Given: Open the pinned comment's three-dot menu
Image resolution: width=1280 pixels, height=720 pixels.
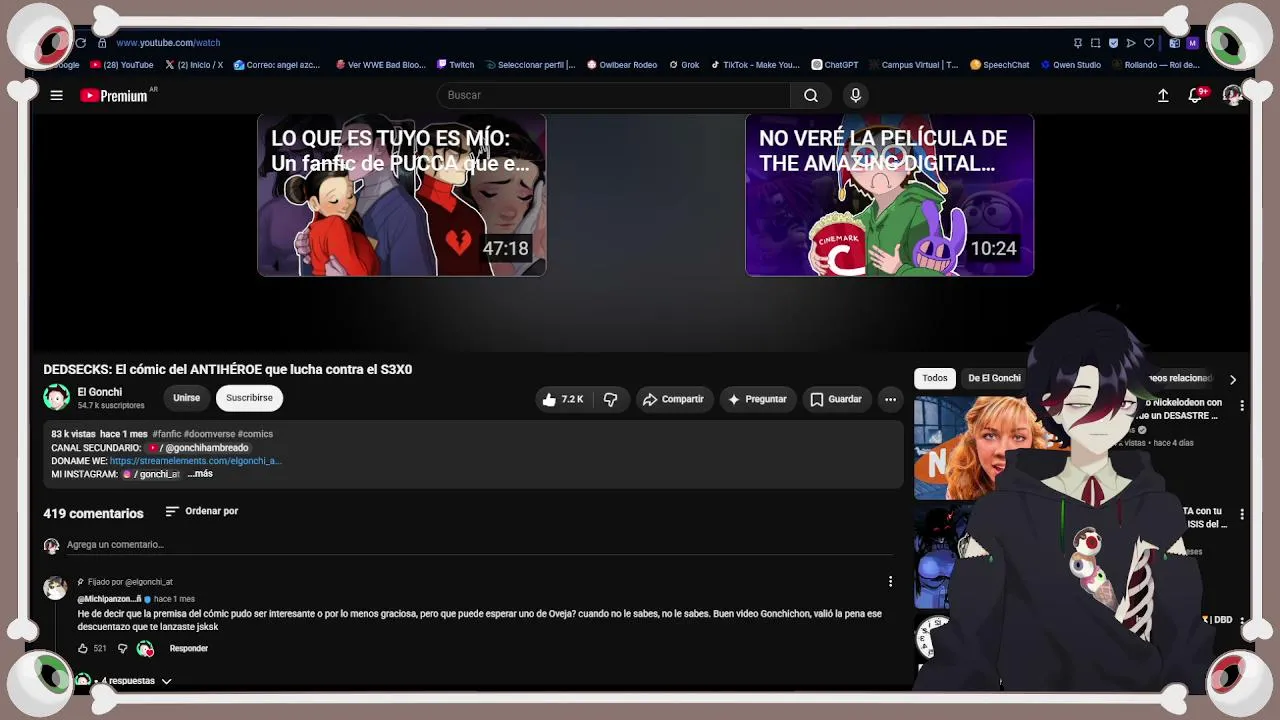Looking at the screenshot, I should point(890,581).
